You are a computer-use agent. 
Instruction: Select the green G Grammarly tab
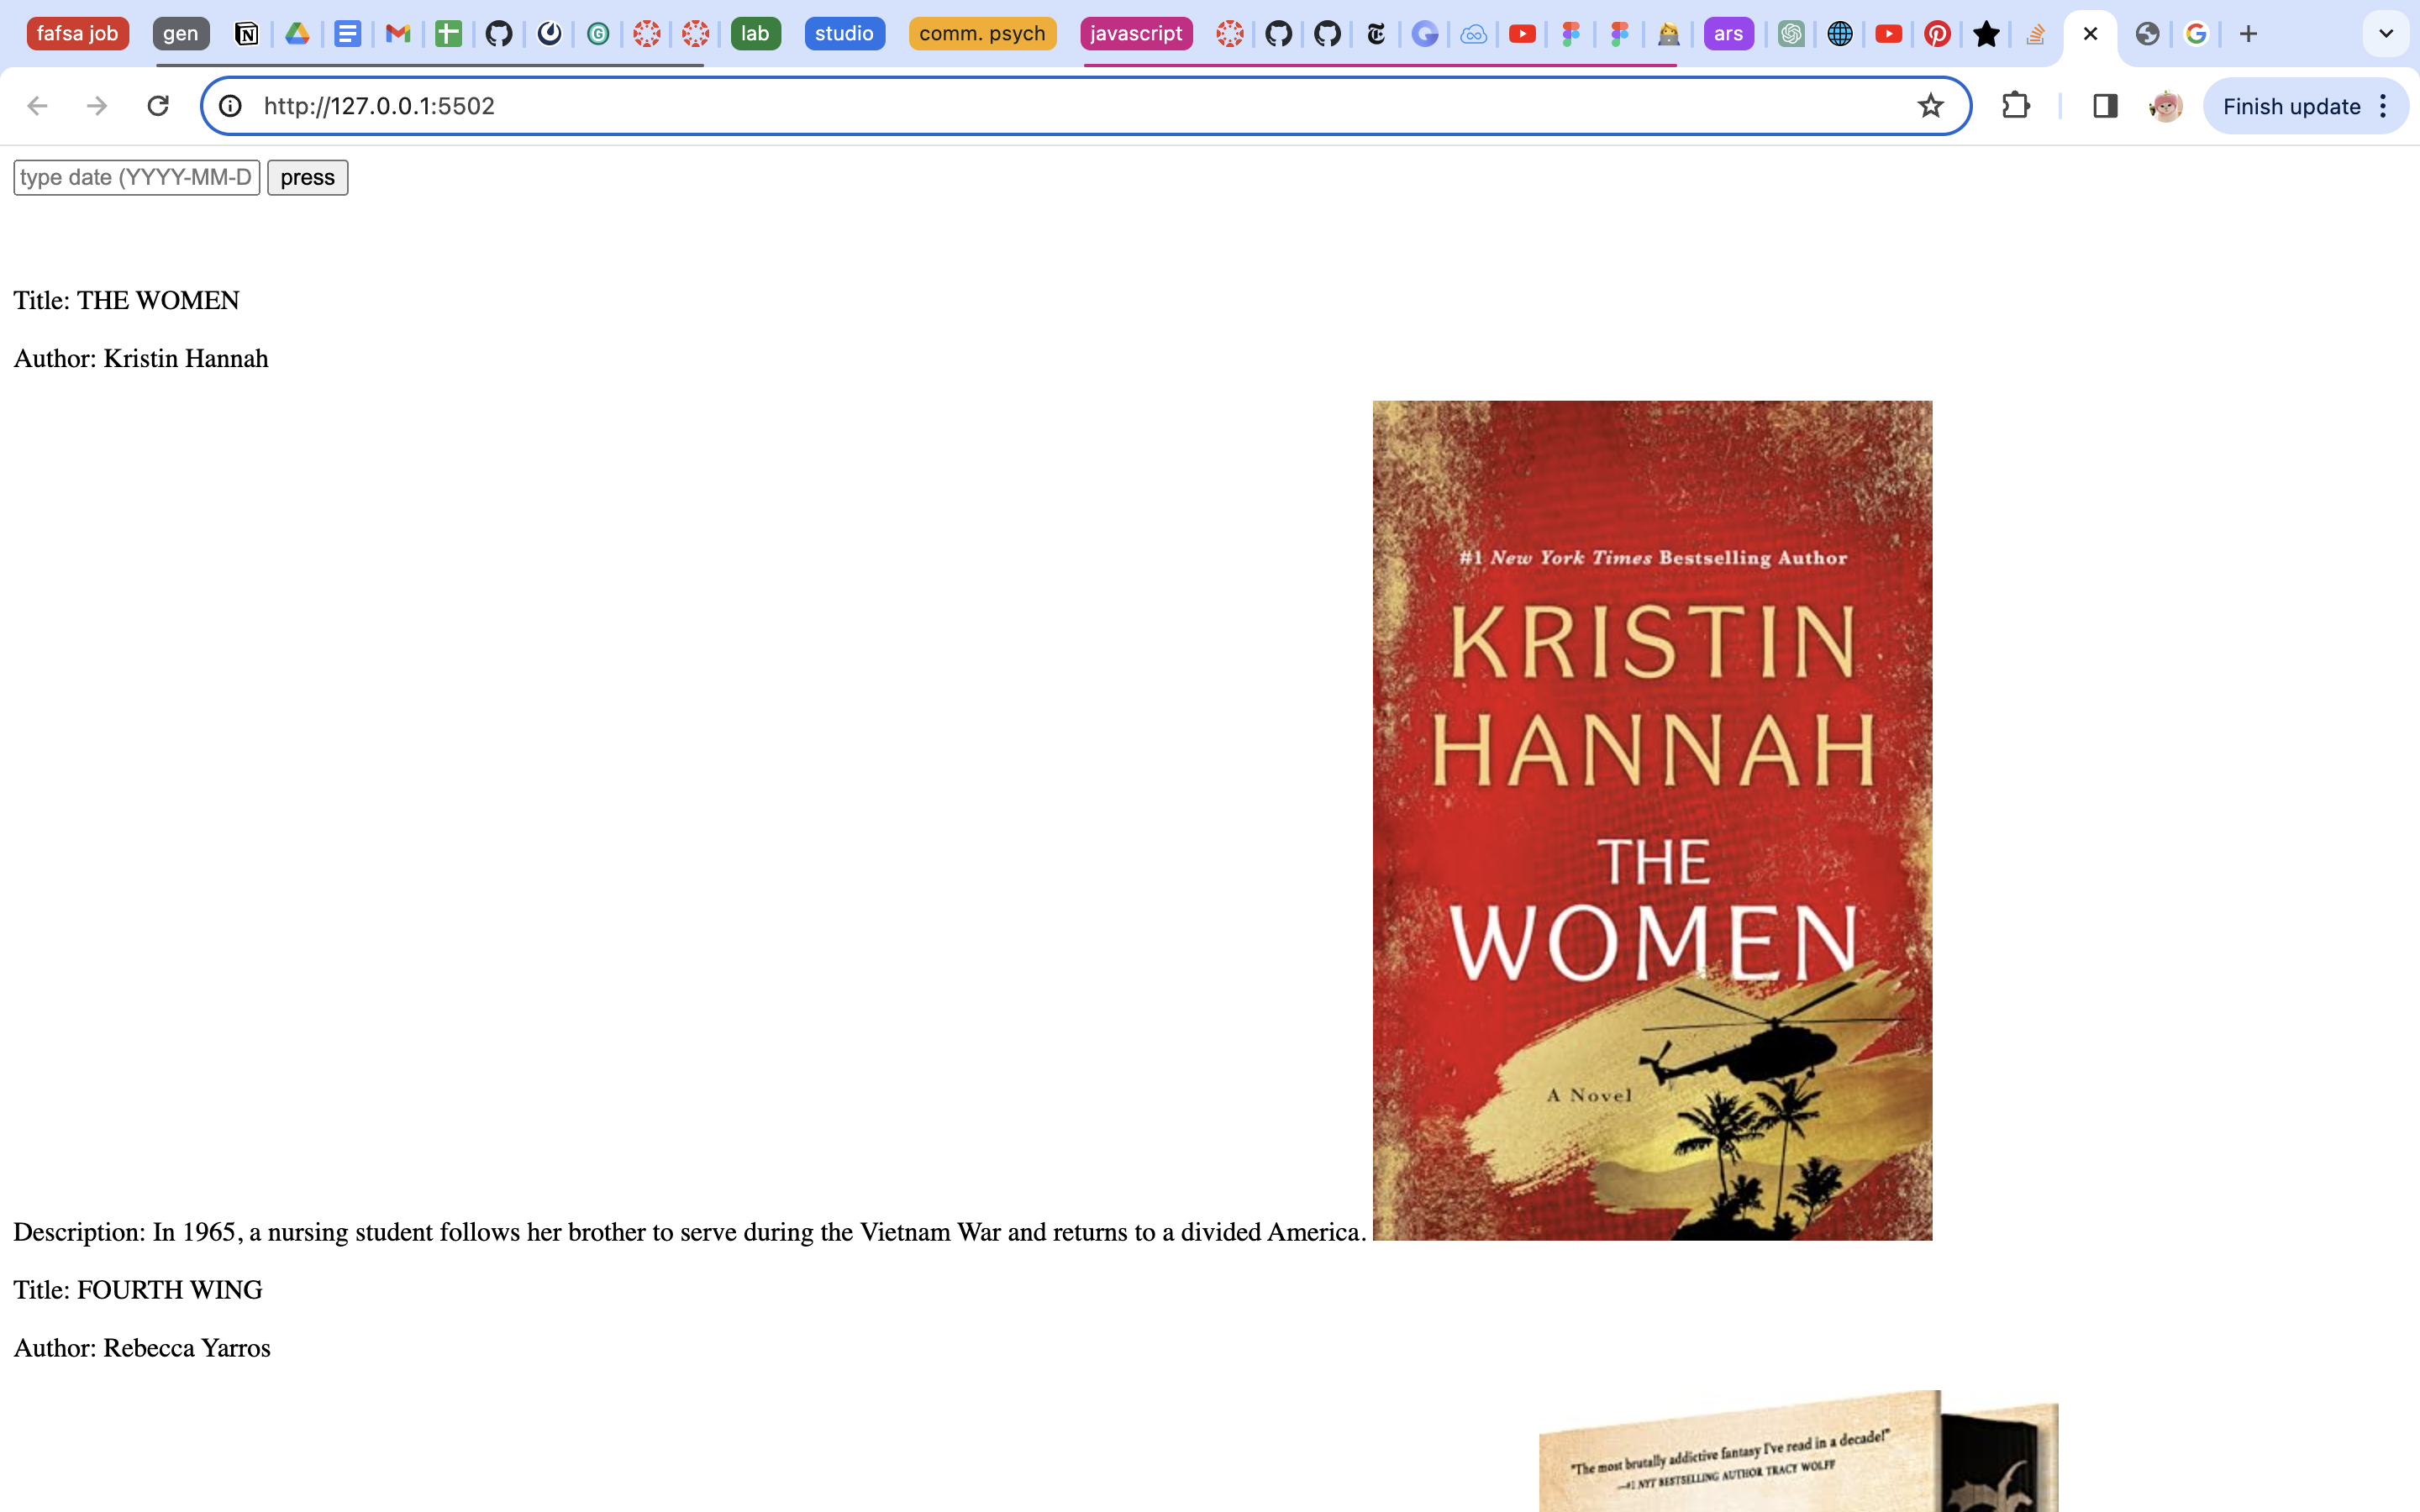coord(598,34)
